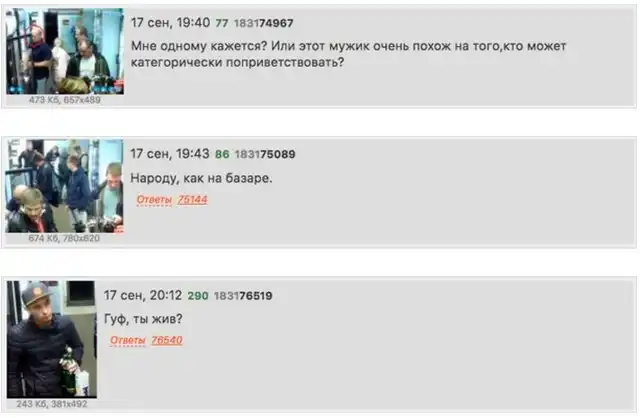Click the message text 'Гуф, ты жив?'
Image resolution: width=640 pixels, height=418 pixels.
tap(143, 318)
